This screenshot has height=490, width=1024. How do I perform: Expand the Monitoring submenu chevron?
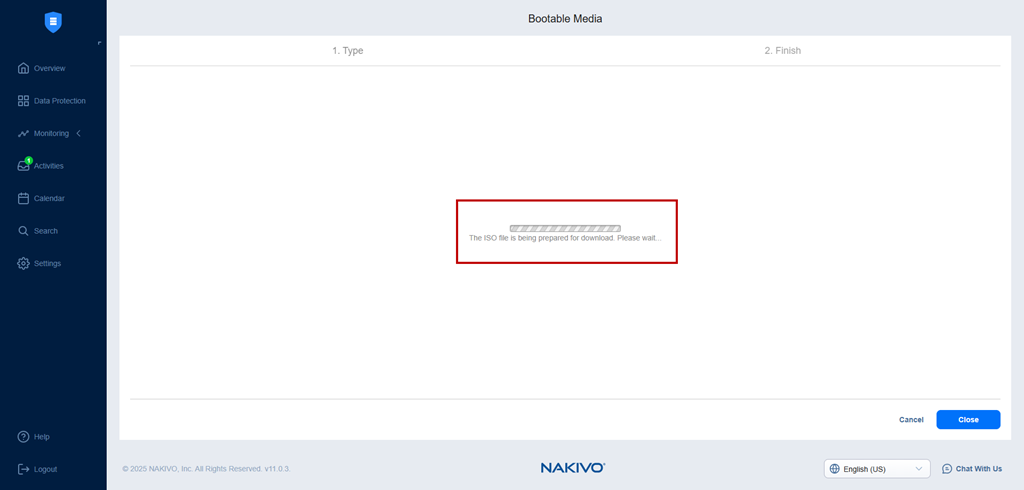click(x=78, y=133)
